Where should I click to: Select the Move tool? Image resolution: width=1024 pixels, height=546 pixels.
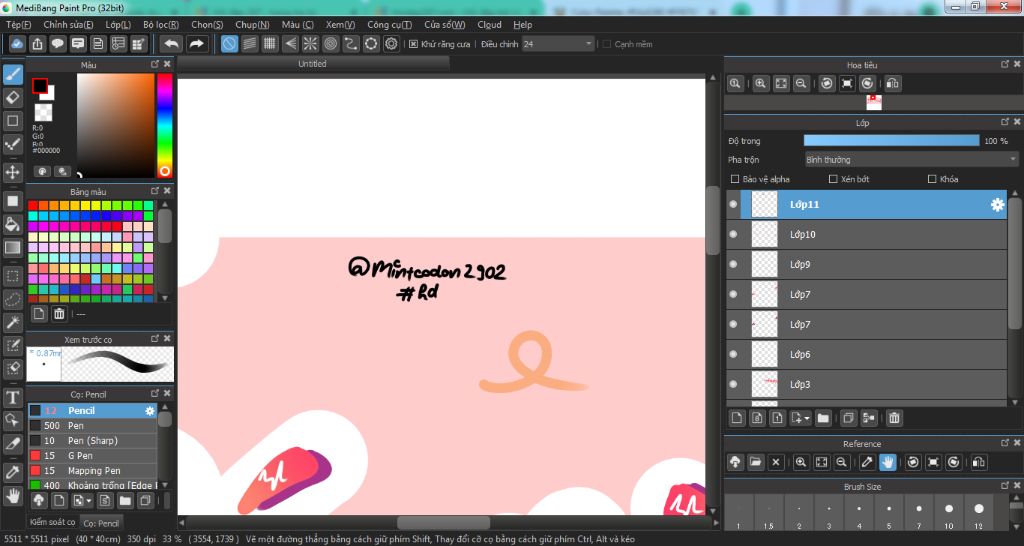click(x=12, y=172)
